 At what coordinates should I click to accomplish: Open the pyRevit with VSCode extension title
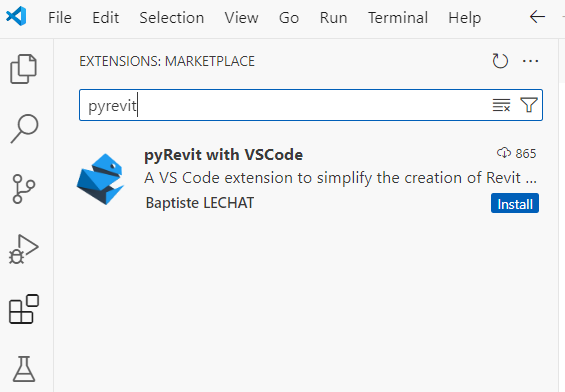click(223, 155)
